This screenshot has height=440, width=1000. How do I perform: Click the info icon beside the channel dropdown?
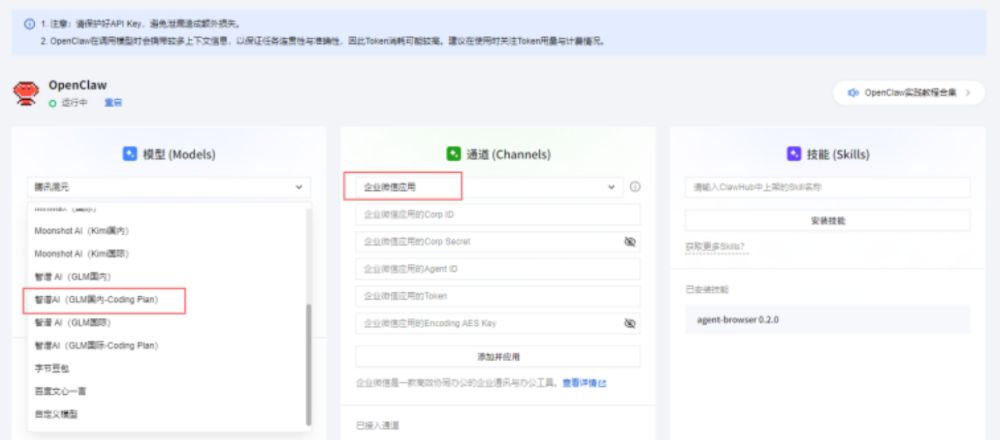pos(635,187)
